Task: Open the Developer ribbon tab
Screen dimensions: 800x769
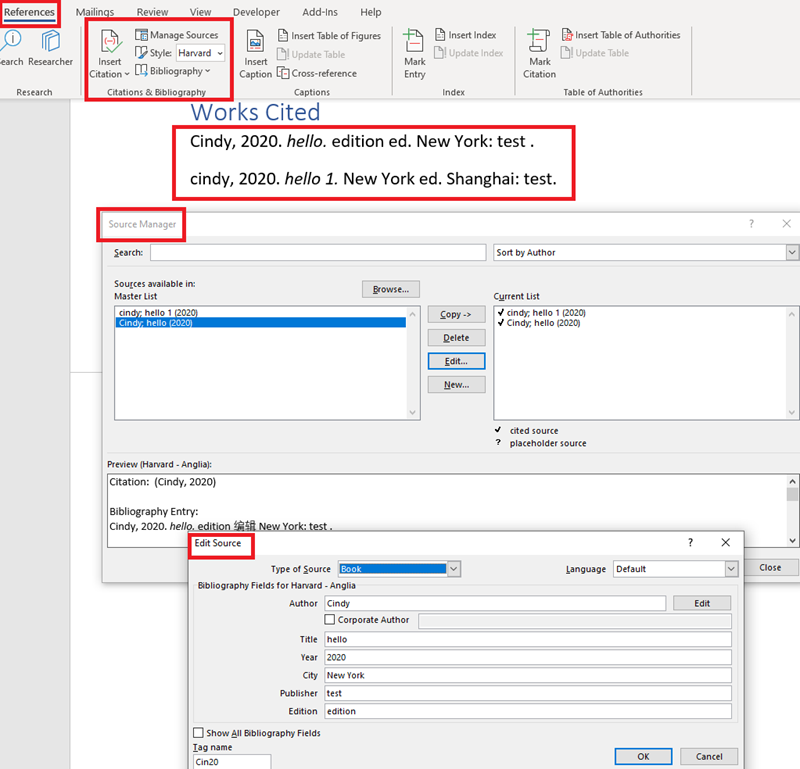Action: coord(256,12)
